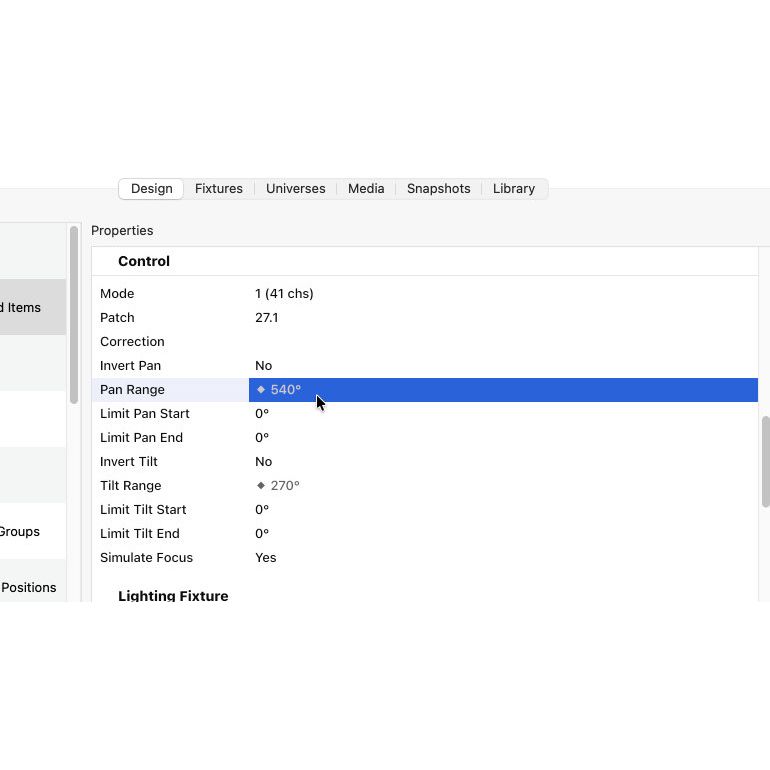Image resolution: width=770 pixels, height=770 pixels.
Task: Toggle the Invert Pan value 'No'
Action: pyautogui.click(x=264, y=366)
